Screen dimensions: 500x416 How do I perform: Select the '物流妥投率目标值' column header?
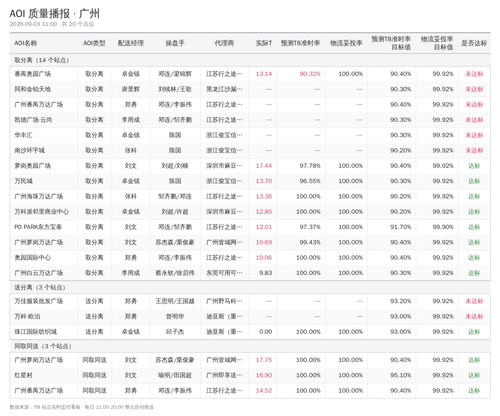coord(437,43)
